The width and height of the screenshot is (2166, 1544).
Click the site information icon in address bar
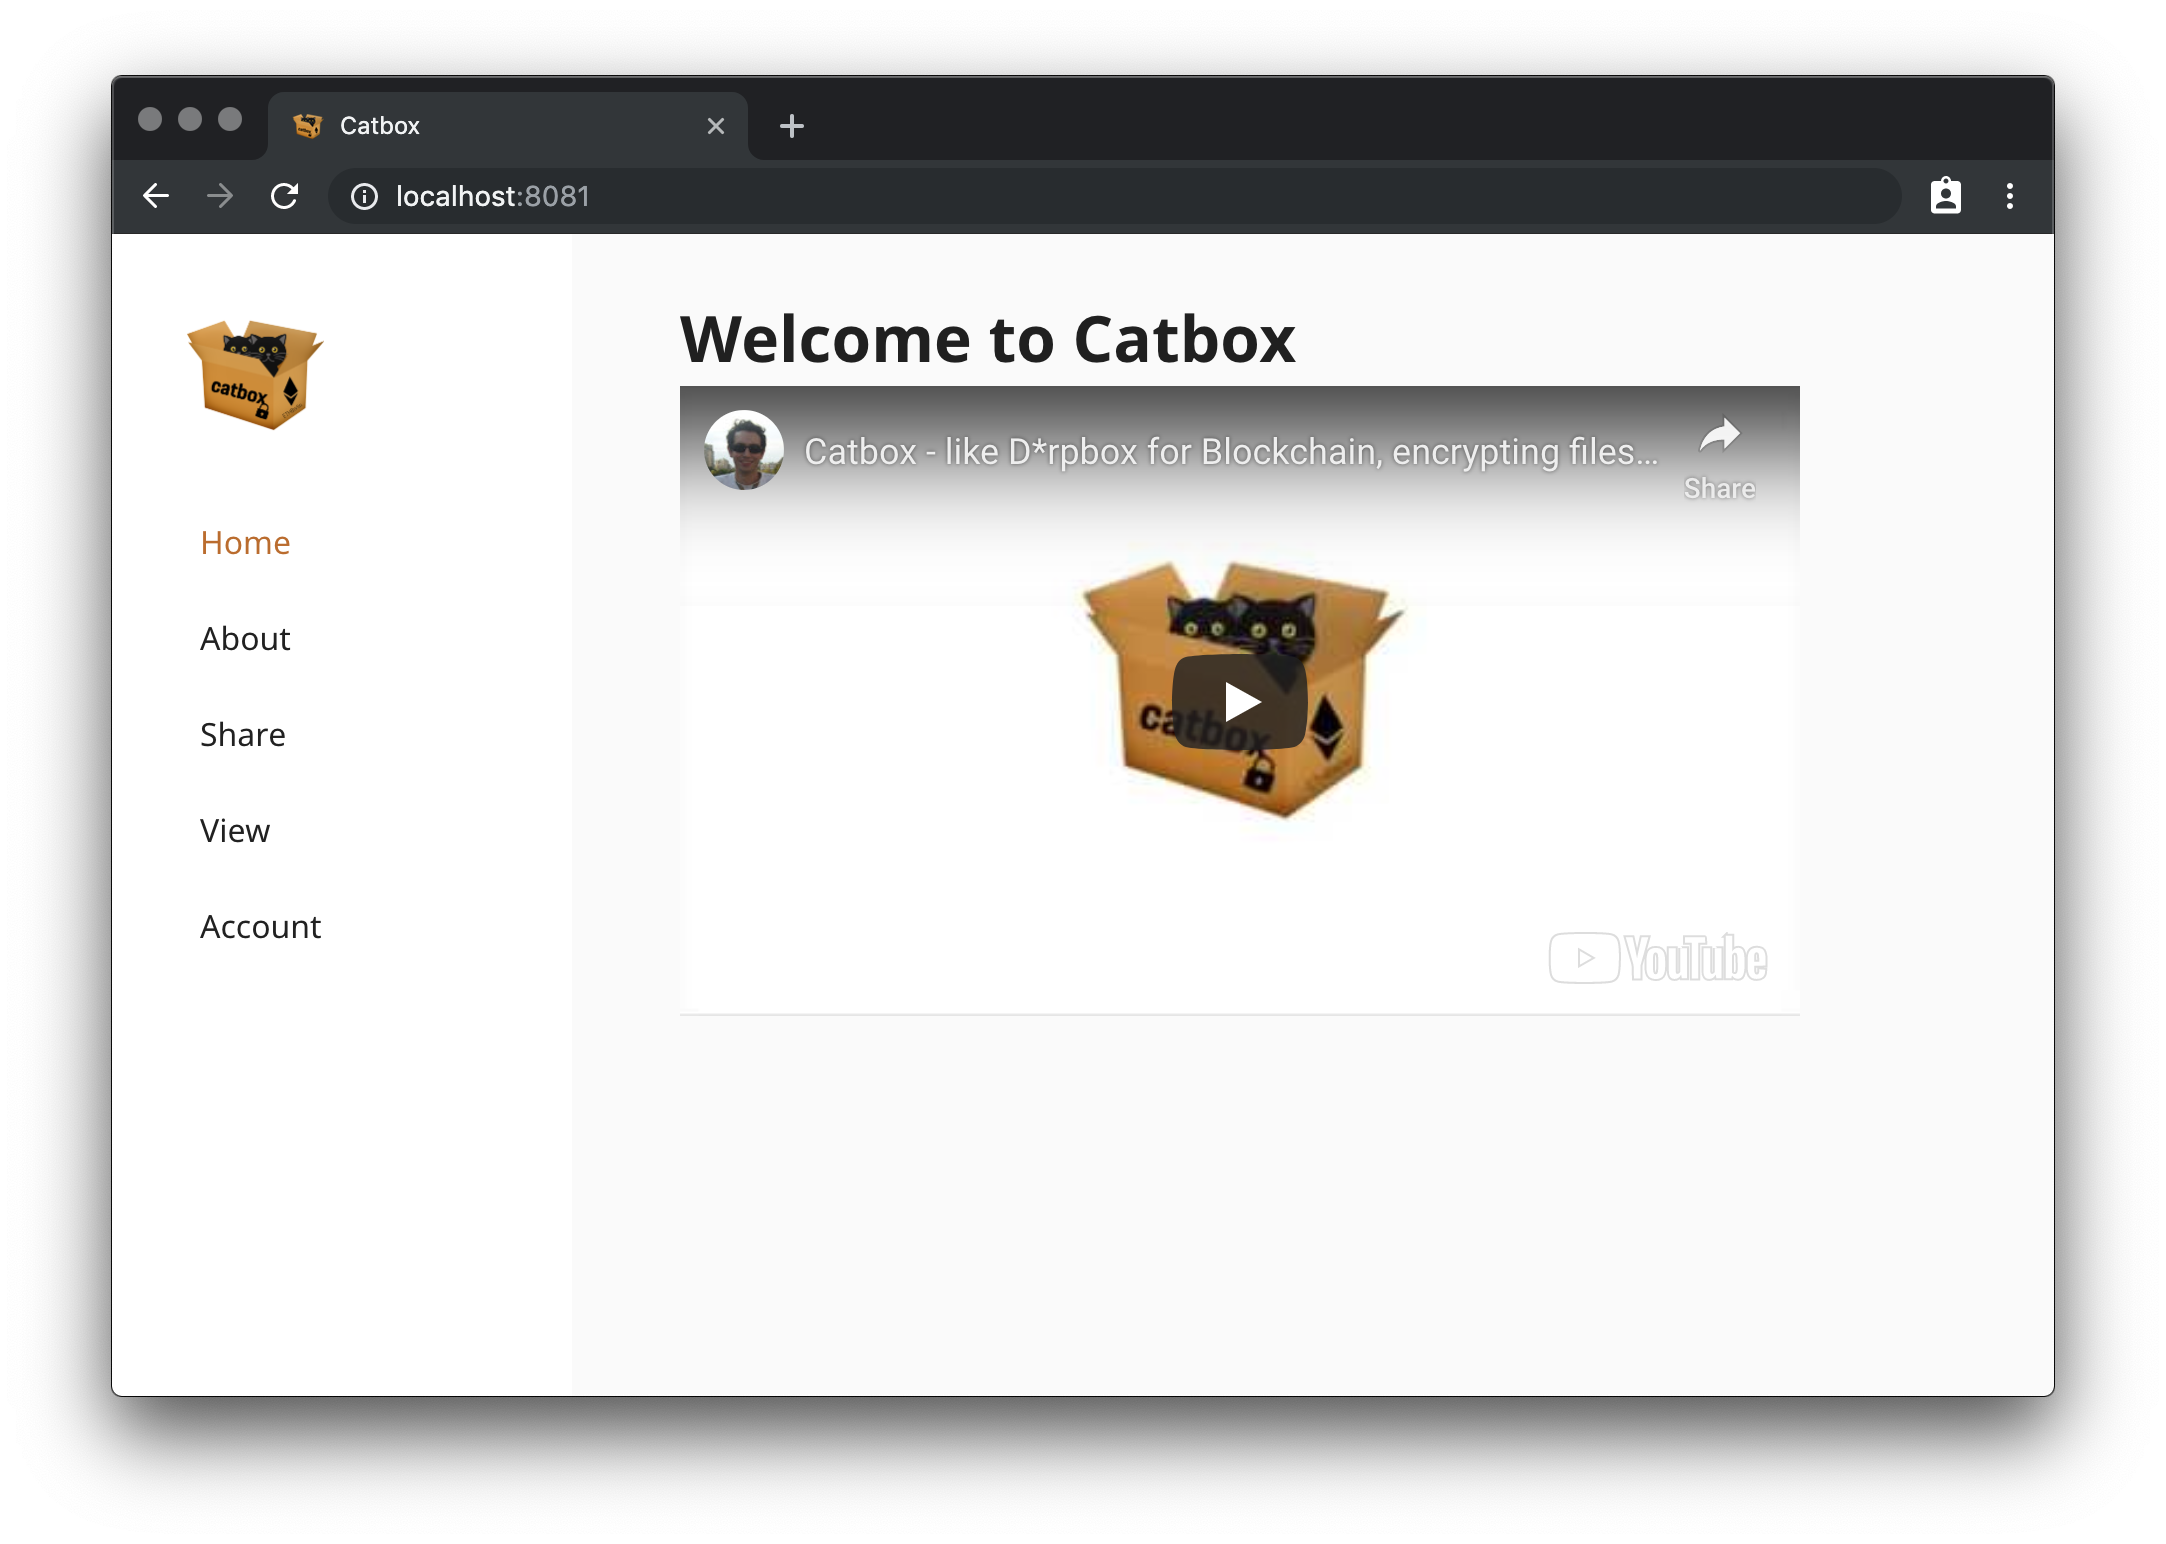[364, 196]
